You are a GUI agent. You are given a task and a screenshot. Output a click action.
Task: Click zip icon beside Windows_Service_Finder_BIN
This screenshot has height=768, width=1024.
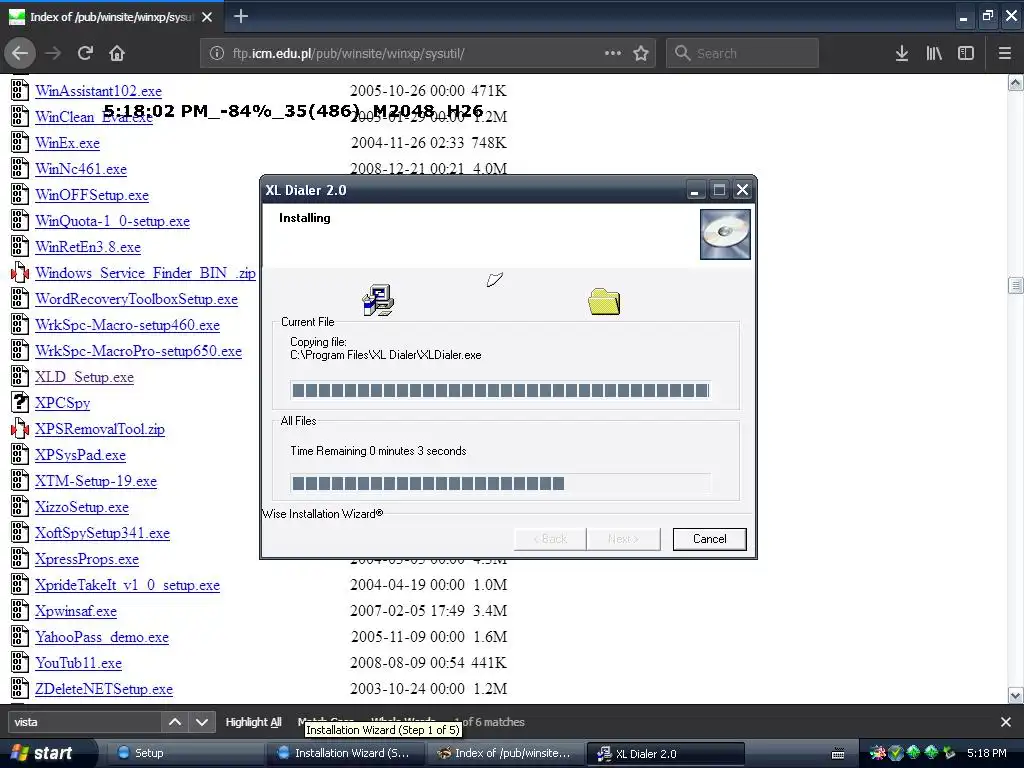20,272
